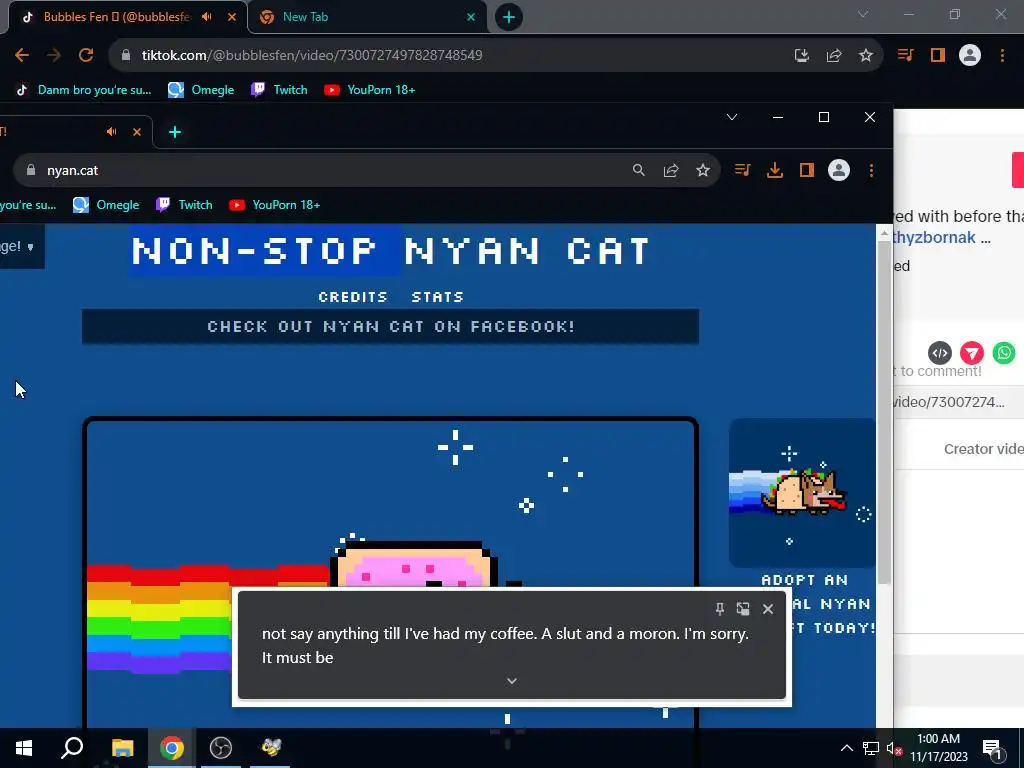Image resolution: width=1024 pixels, height=768 pixels.
Task: Click the caption box pop-out icon
Action: pyautogui.click(x=743, y=609)
